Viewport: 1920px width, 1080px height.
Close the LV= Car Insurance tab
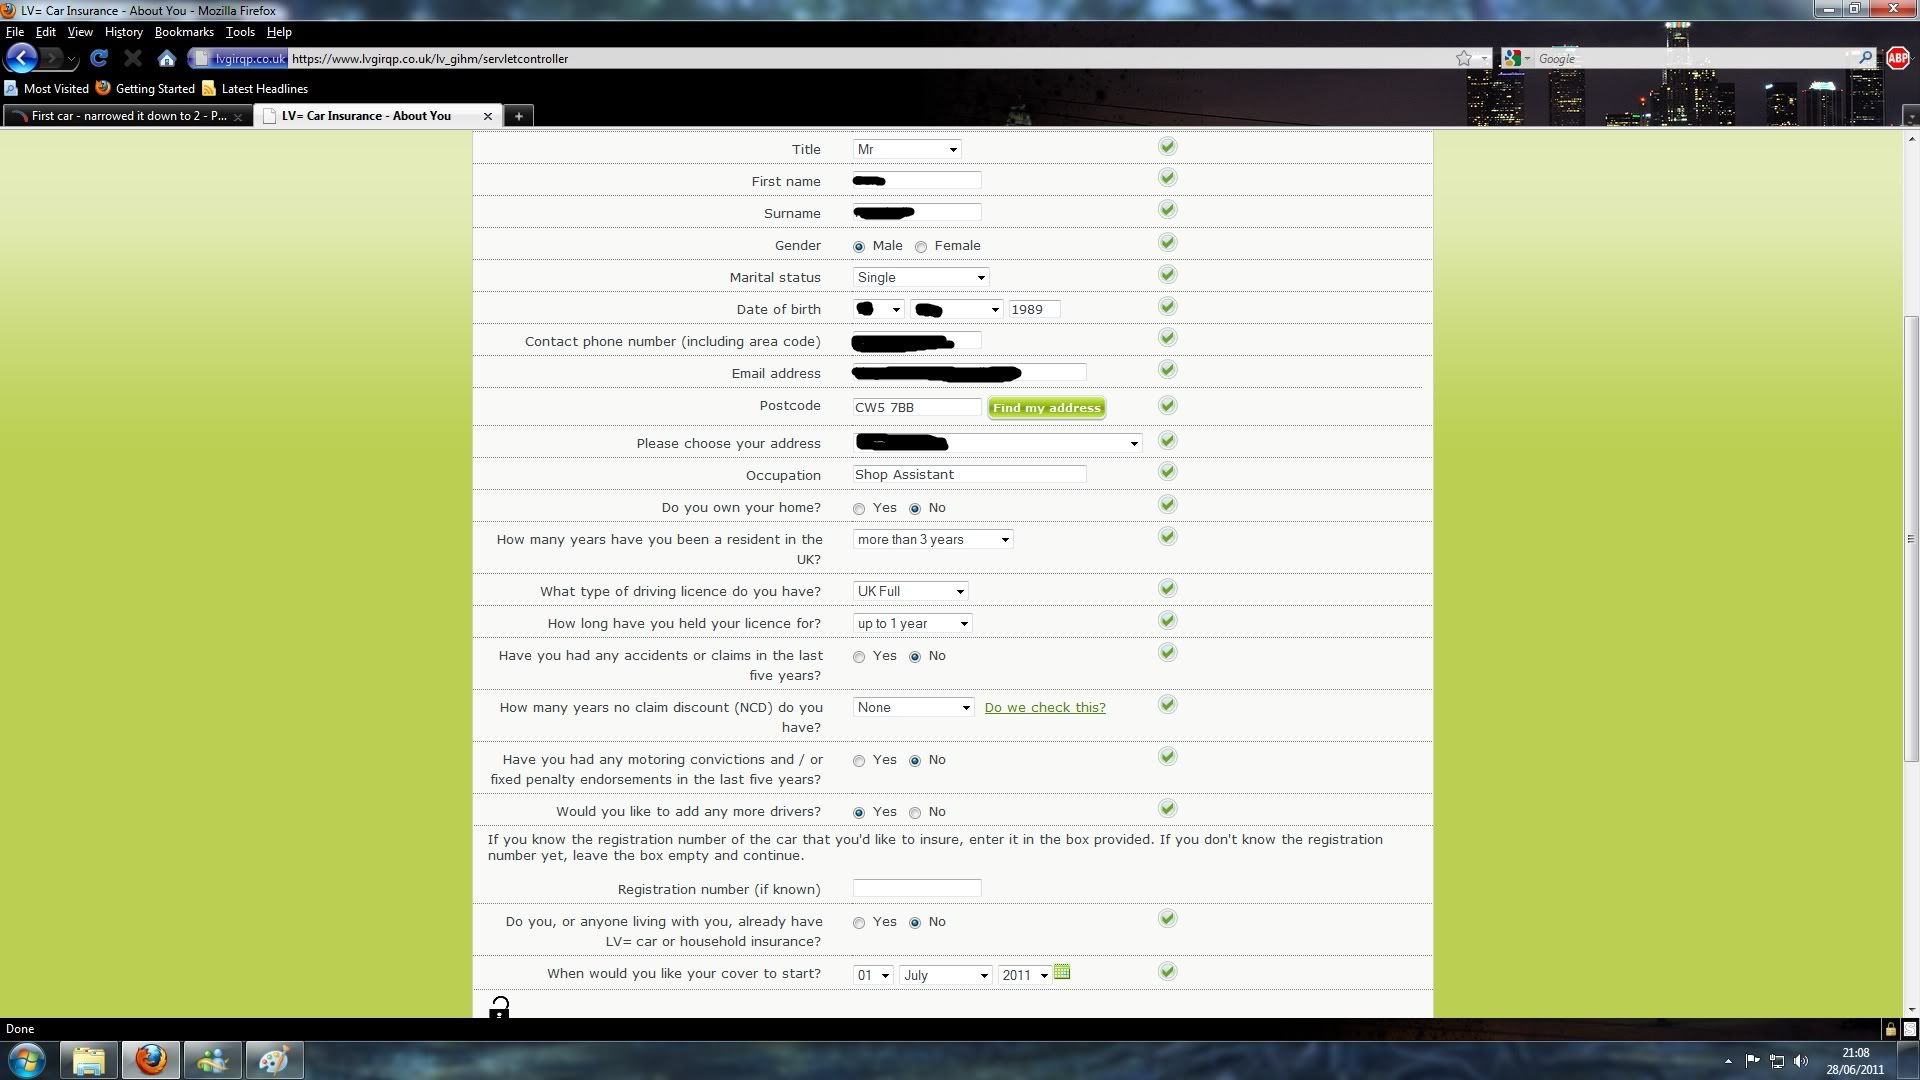488,116
